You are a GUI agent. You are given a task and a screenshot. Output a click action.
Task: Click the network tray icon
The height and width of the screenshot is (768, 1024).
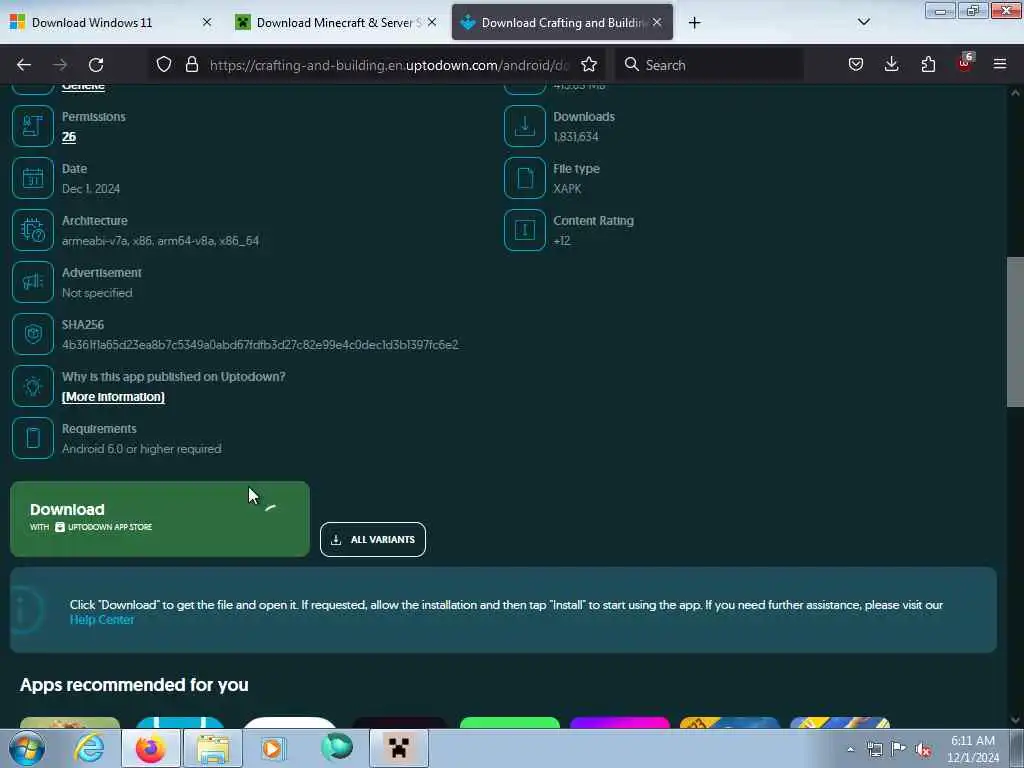(874, 750)
